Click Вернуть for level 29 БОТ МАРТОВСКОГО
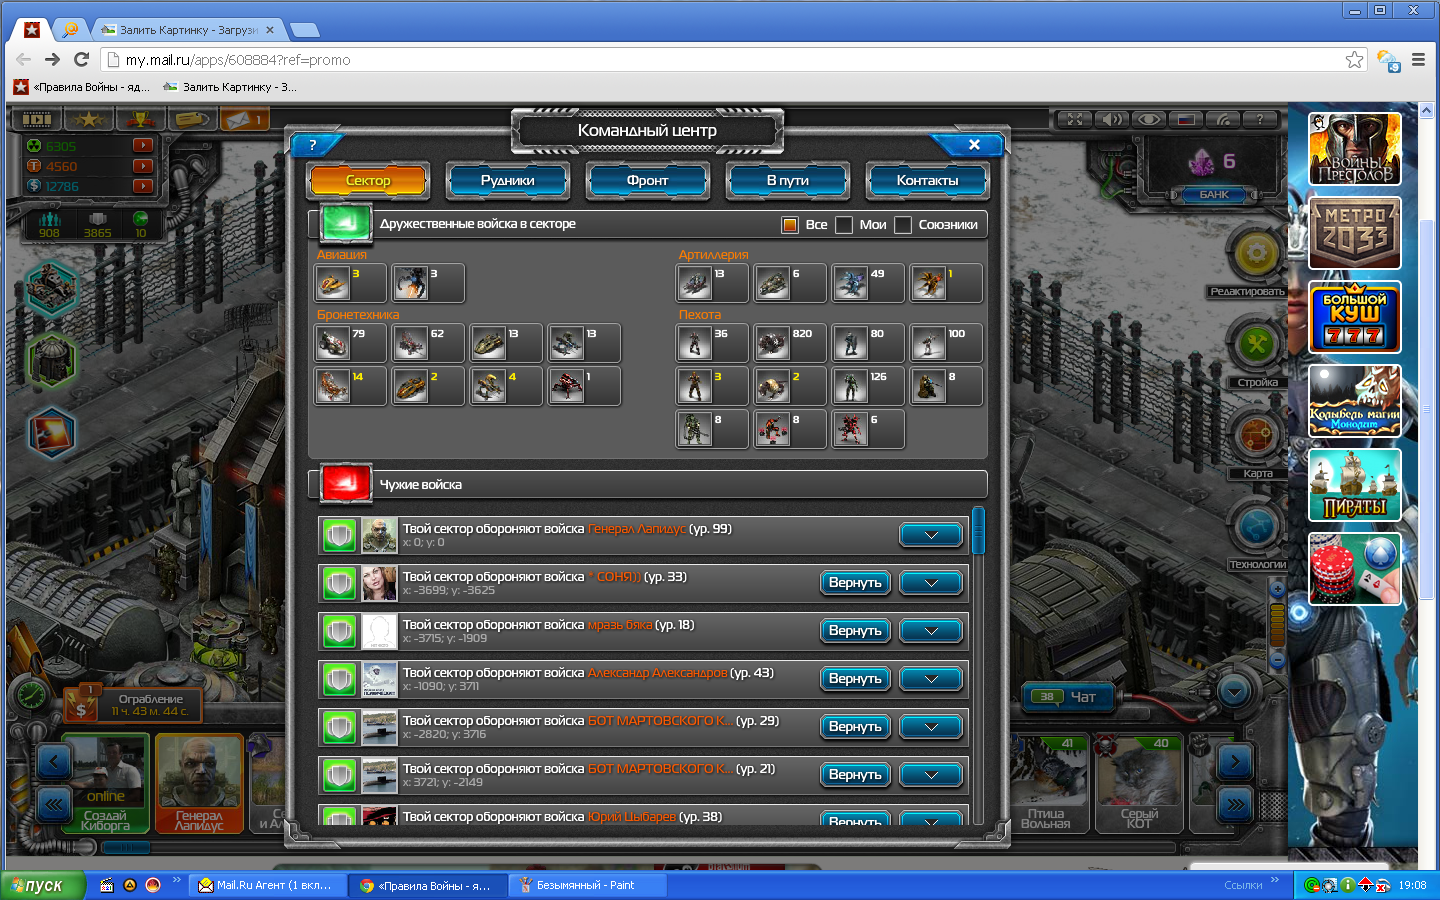 pyautogui.click(x=855, y=727)
